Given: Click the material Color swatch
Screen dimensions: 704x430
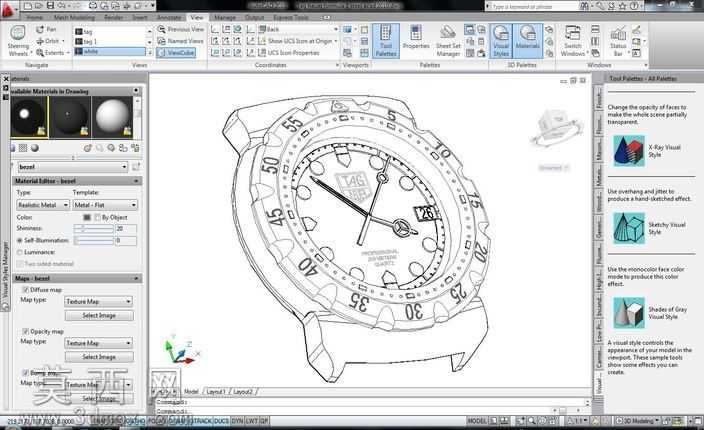Looking at the screenshot, I should click(x=87, y=217).
